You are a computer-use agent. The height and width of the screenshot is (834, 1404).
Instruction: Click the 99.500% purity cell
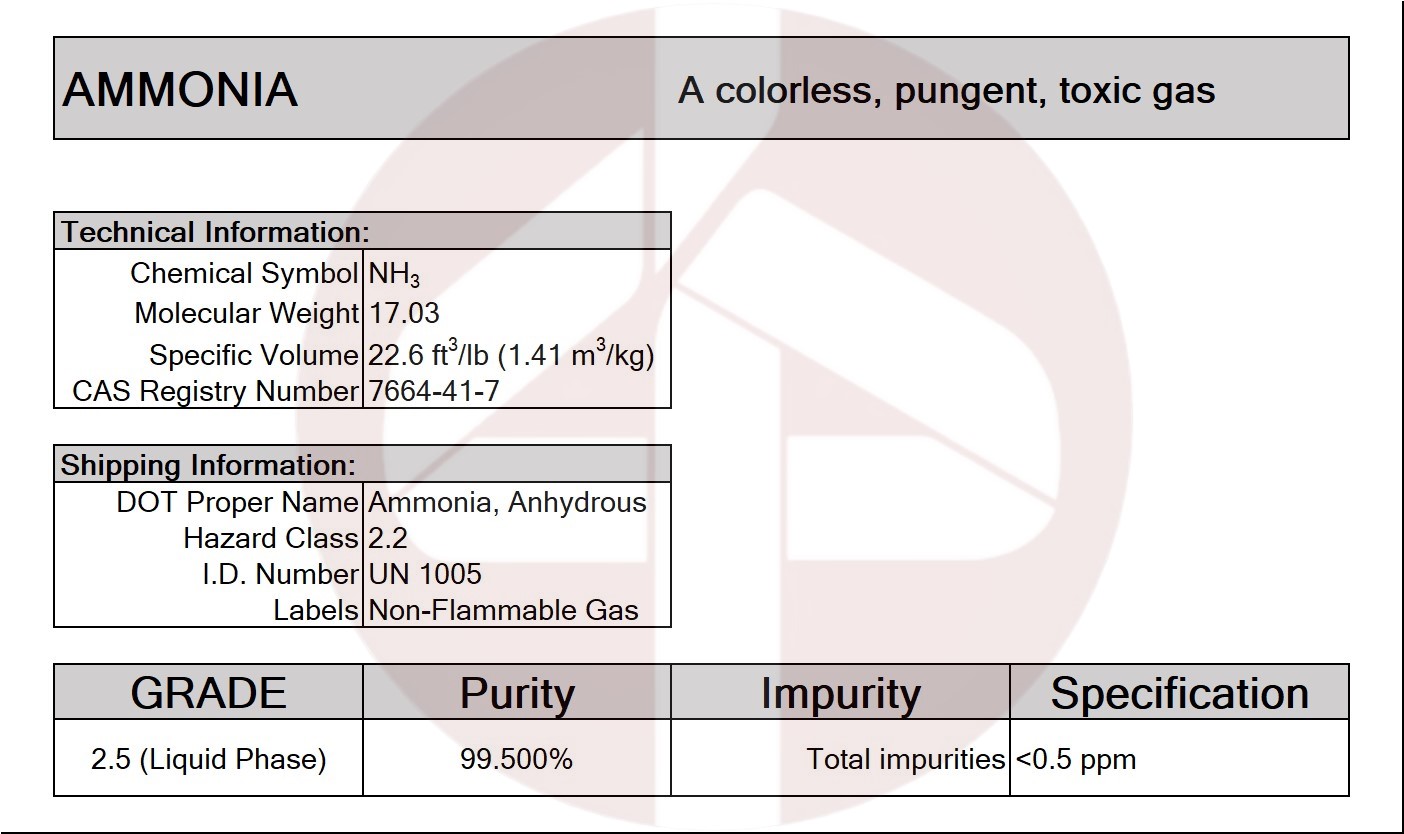click(517, 759)
